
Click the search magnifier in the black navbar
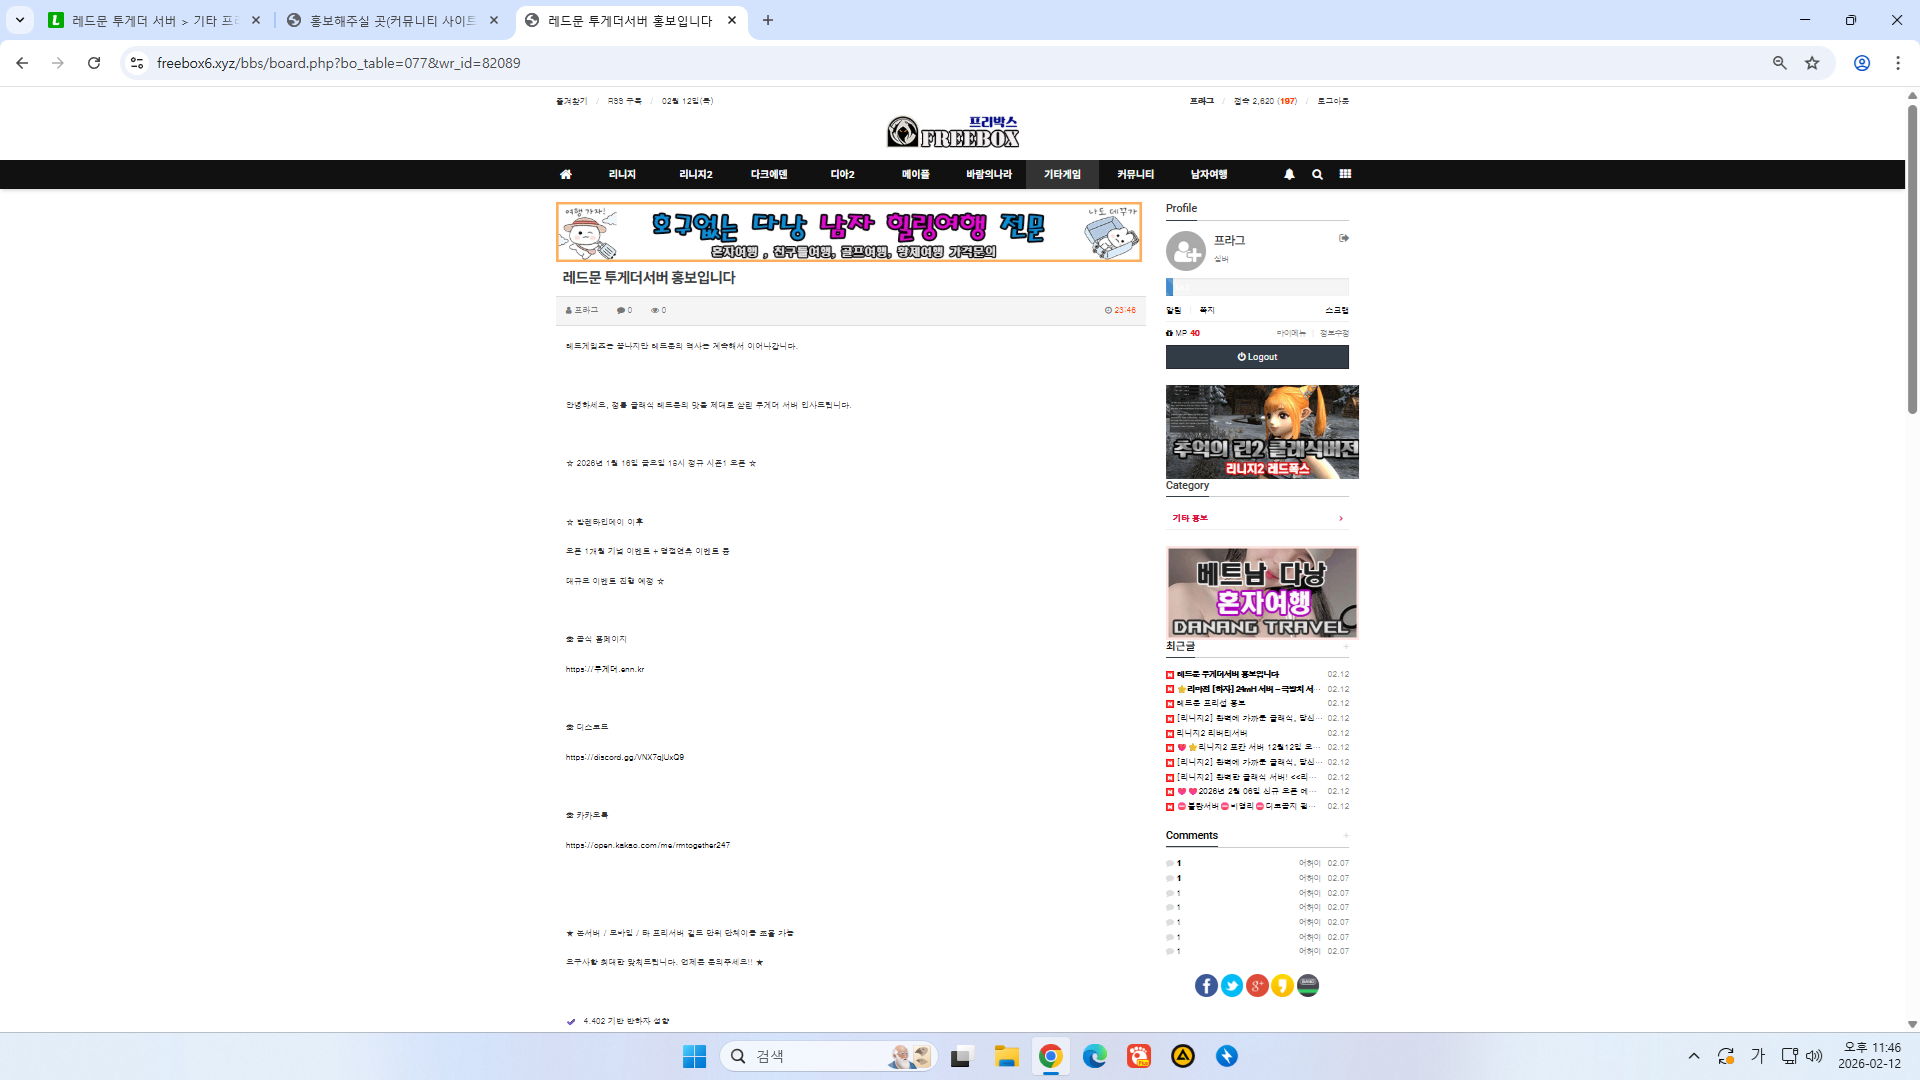click(1317, 174)
